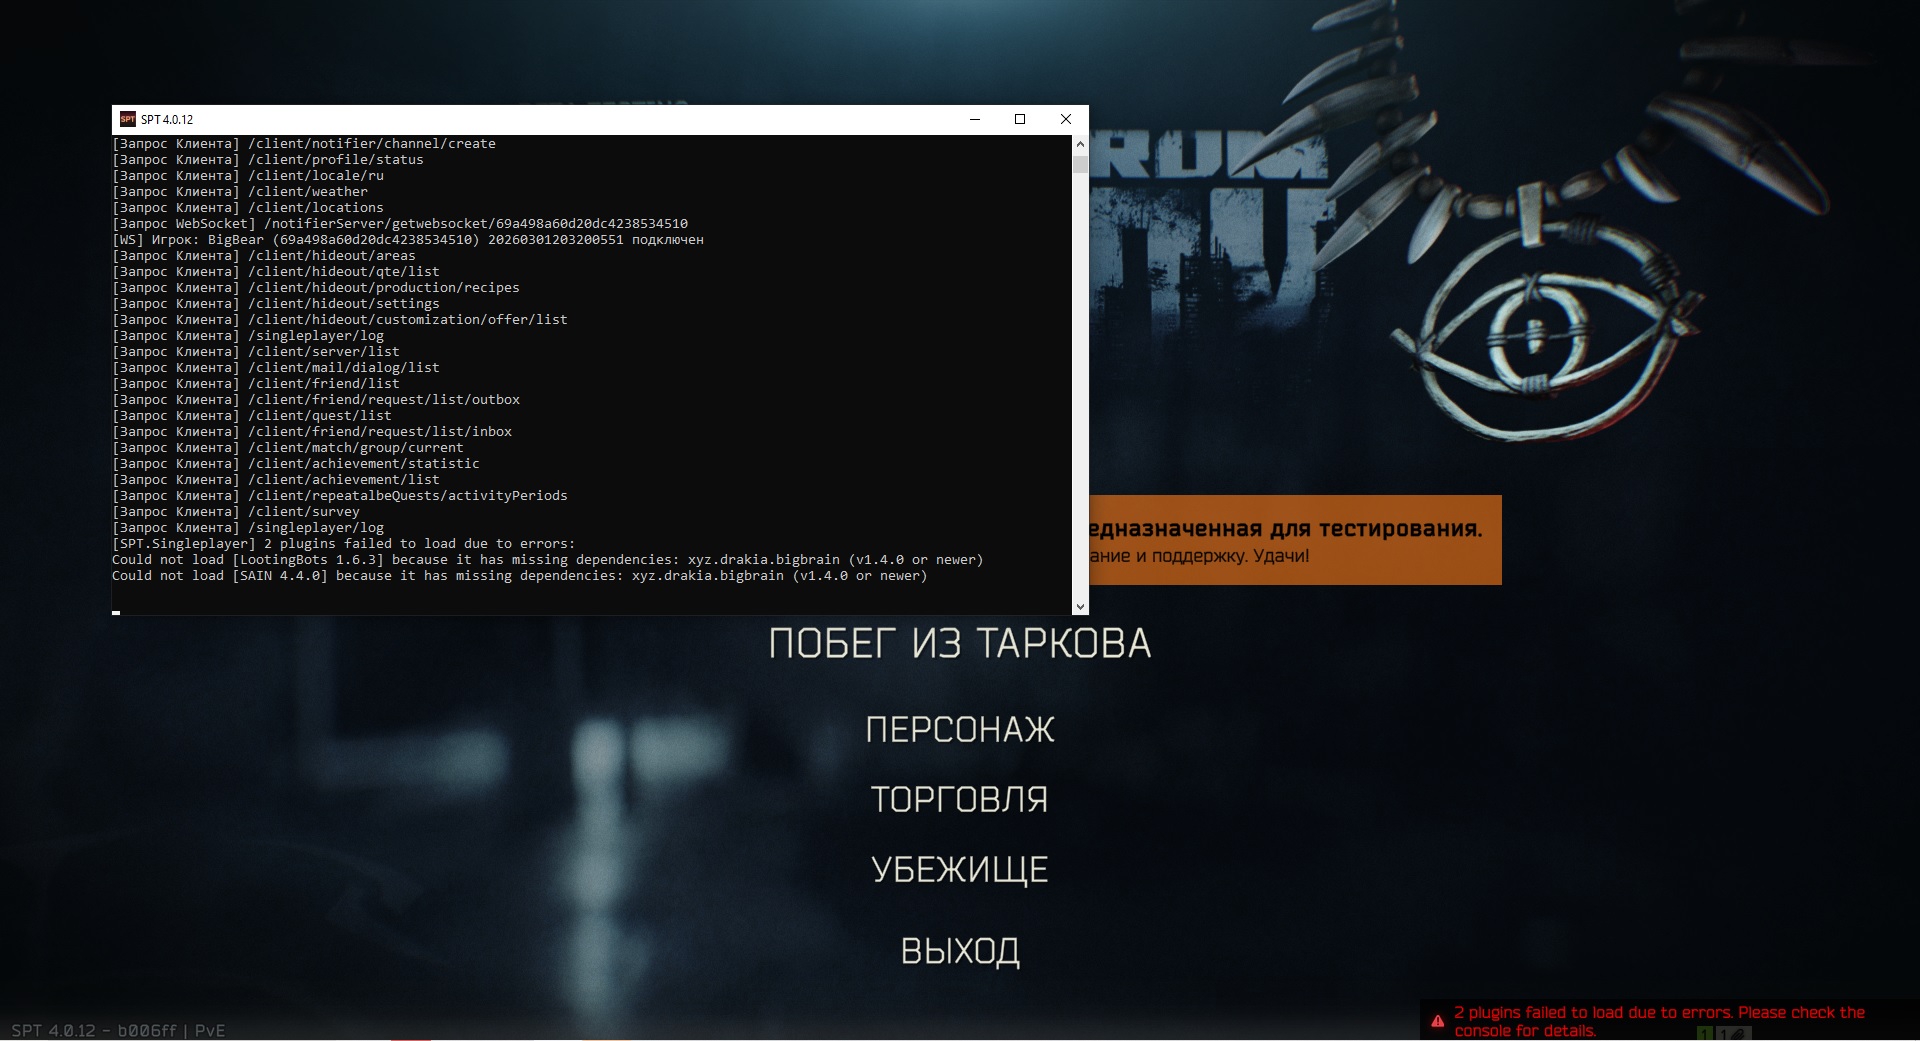Click the '/client/hideout/areas' console line
This screenshot has height=1041, width=1920.
click(264, 256)
